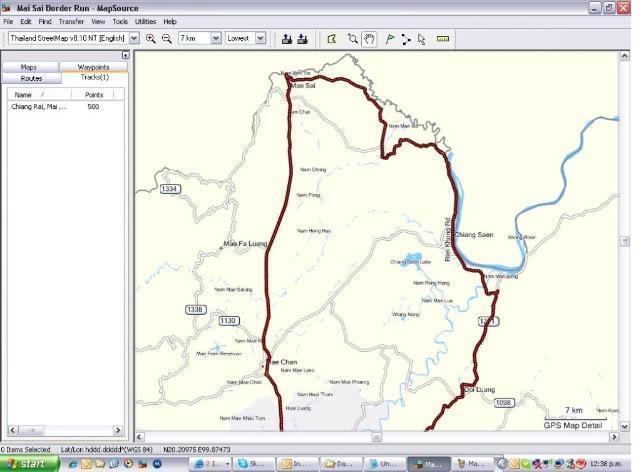Click the Doi Luang label on map
The width and height of the screenshot is (640, 472).
coord(480,390)
